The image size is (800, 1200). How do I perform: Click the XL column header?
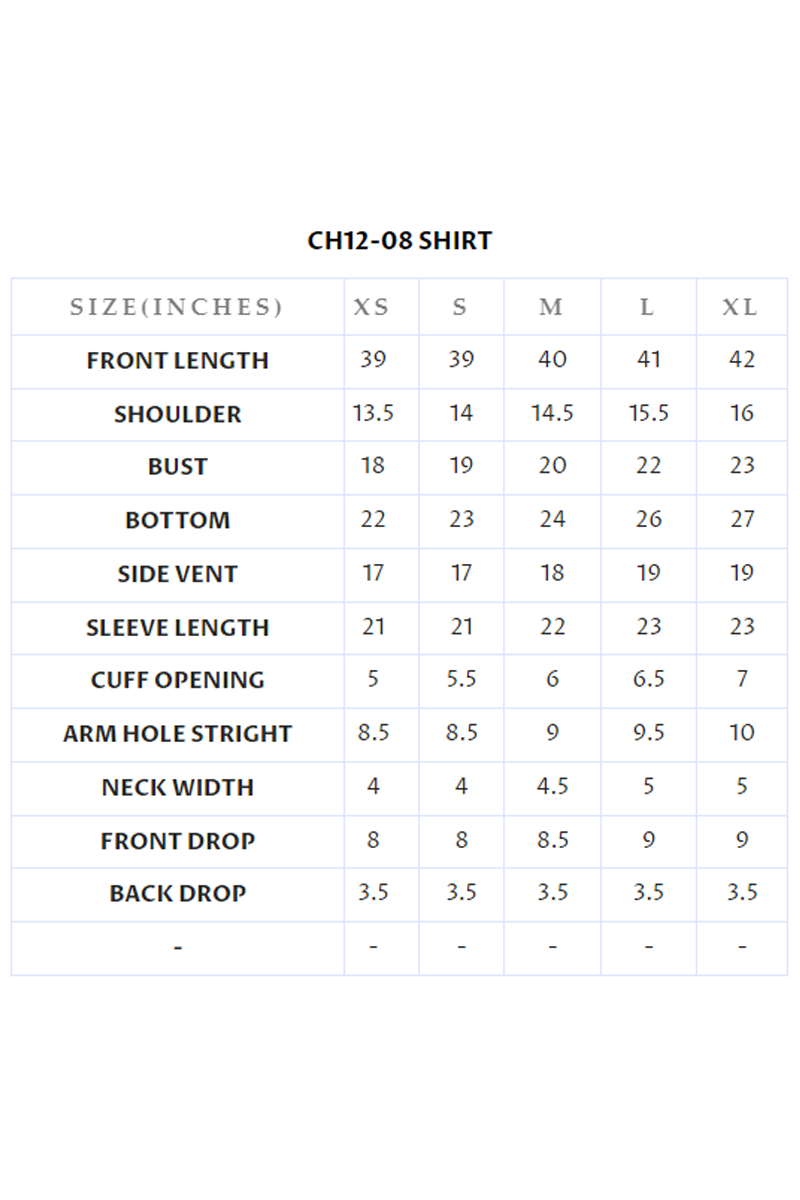(x=741, y=307)
